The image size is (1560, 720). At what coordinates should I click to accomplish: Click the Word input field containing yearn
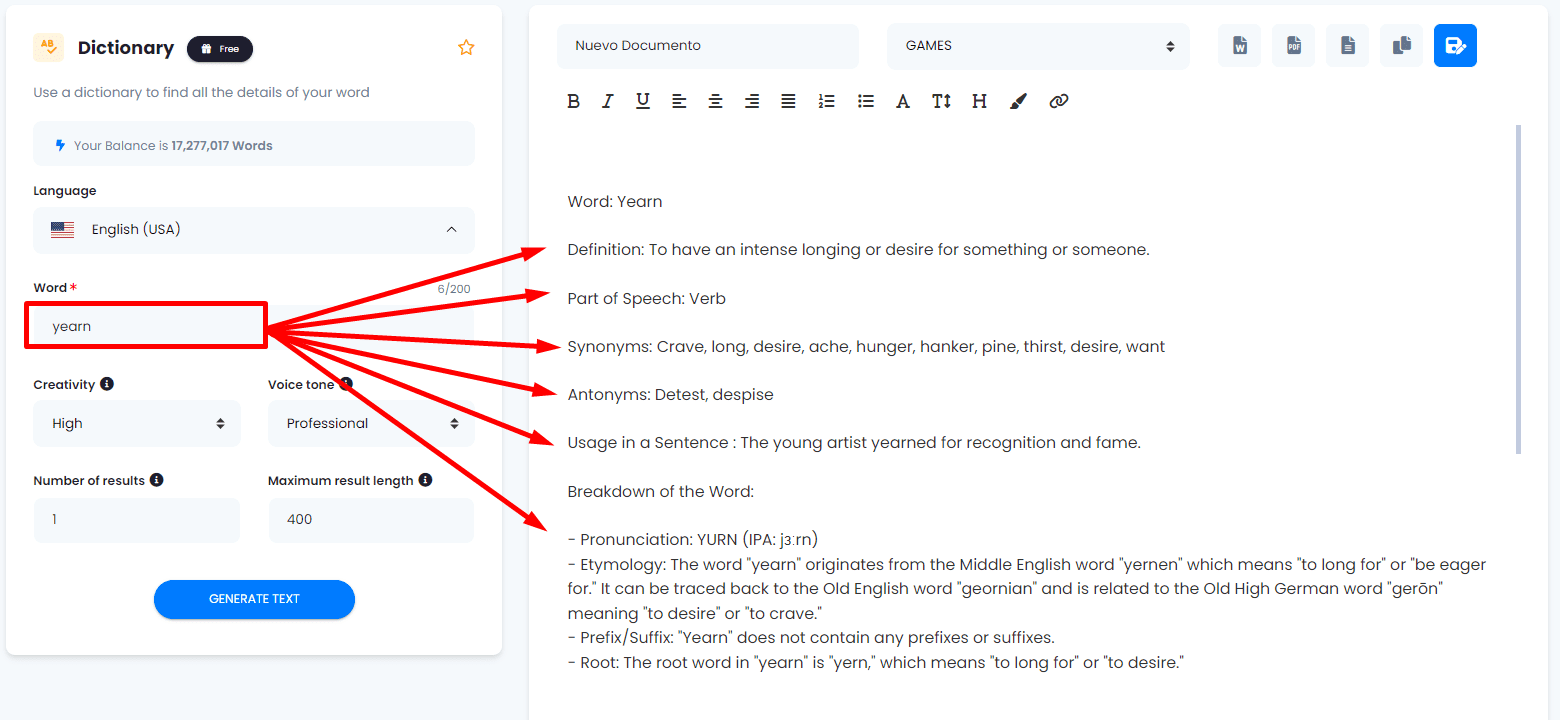(x=146, y=326)
